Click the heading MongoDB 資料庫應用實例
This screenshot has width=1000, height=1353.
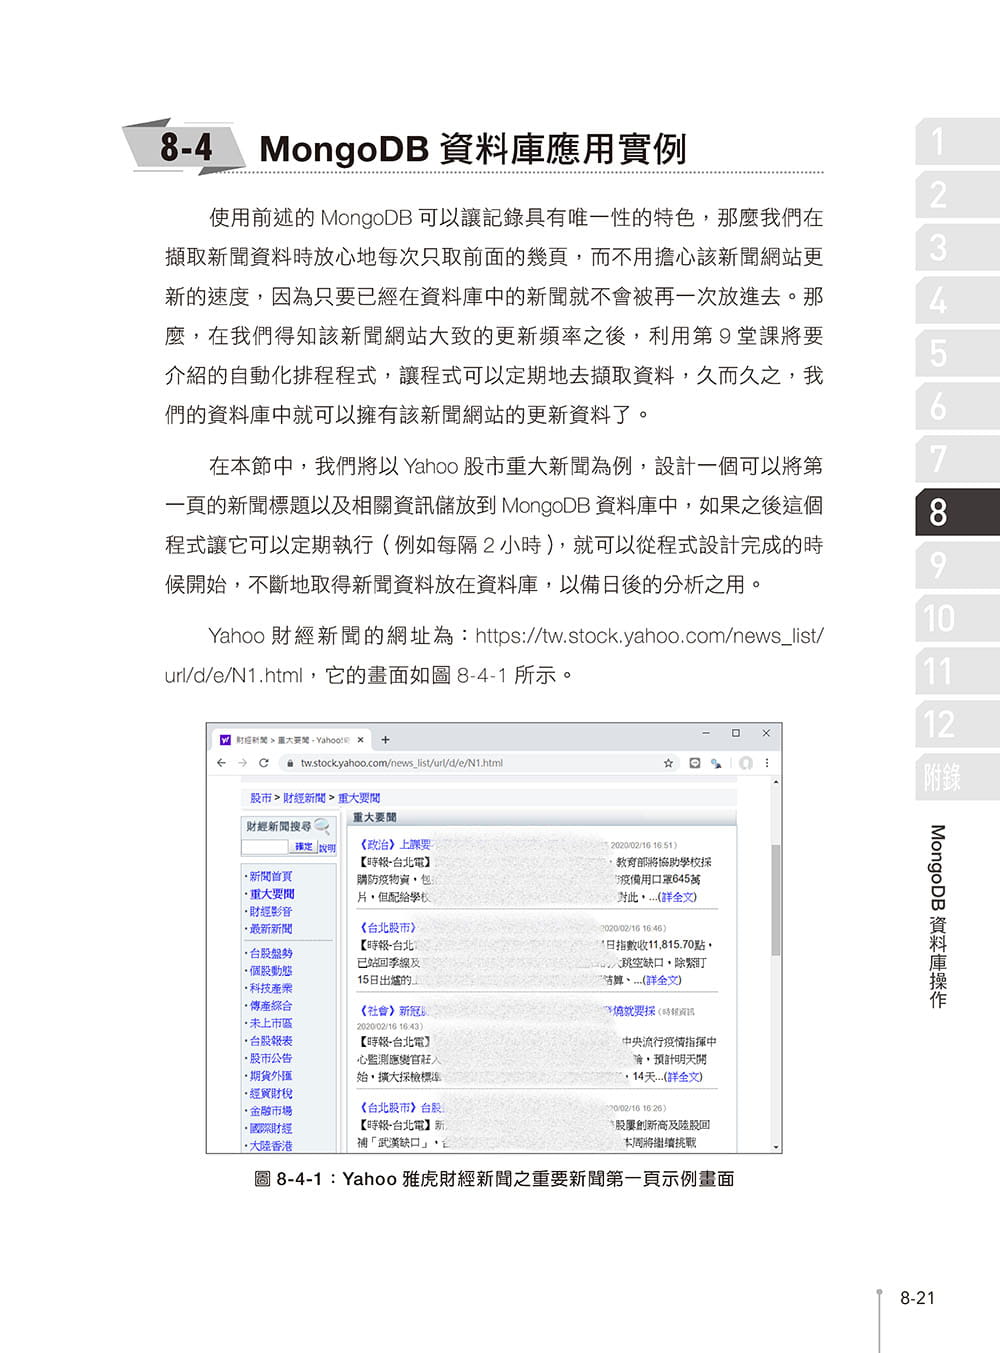pyautogui.click(x=473, y=149)
